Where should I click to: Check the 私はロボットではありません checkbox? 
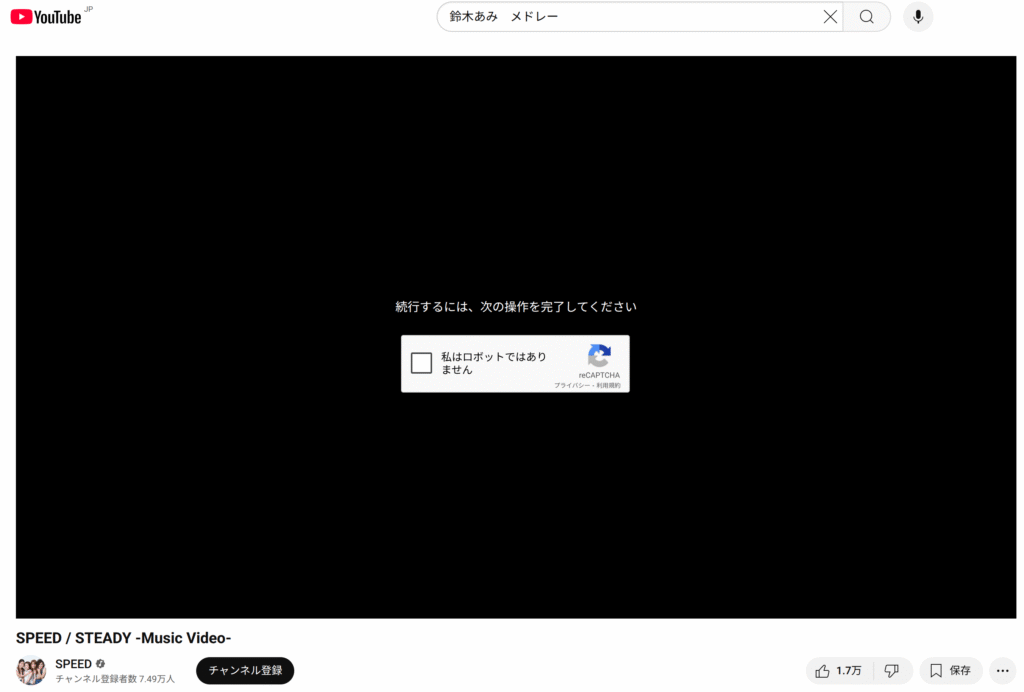click(422, 363)
